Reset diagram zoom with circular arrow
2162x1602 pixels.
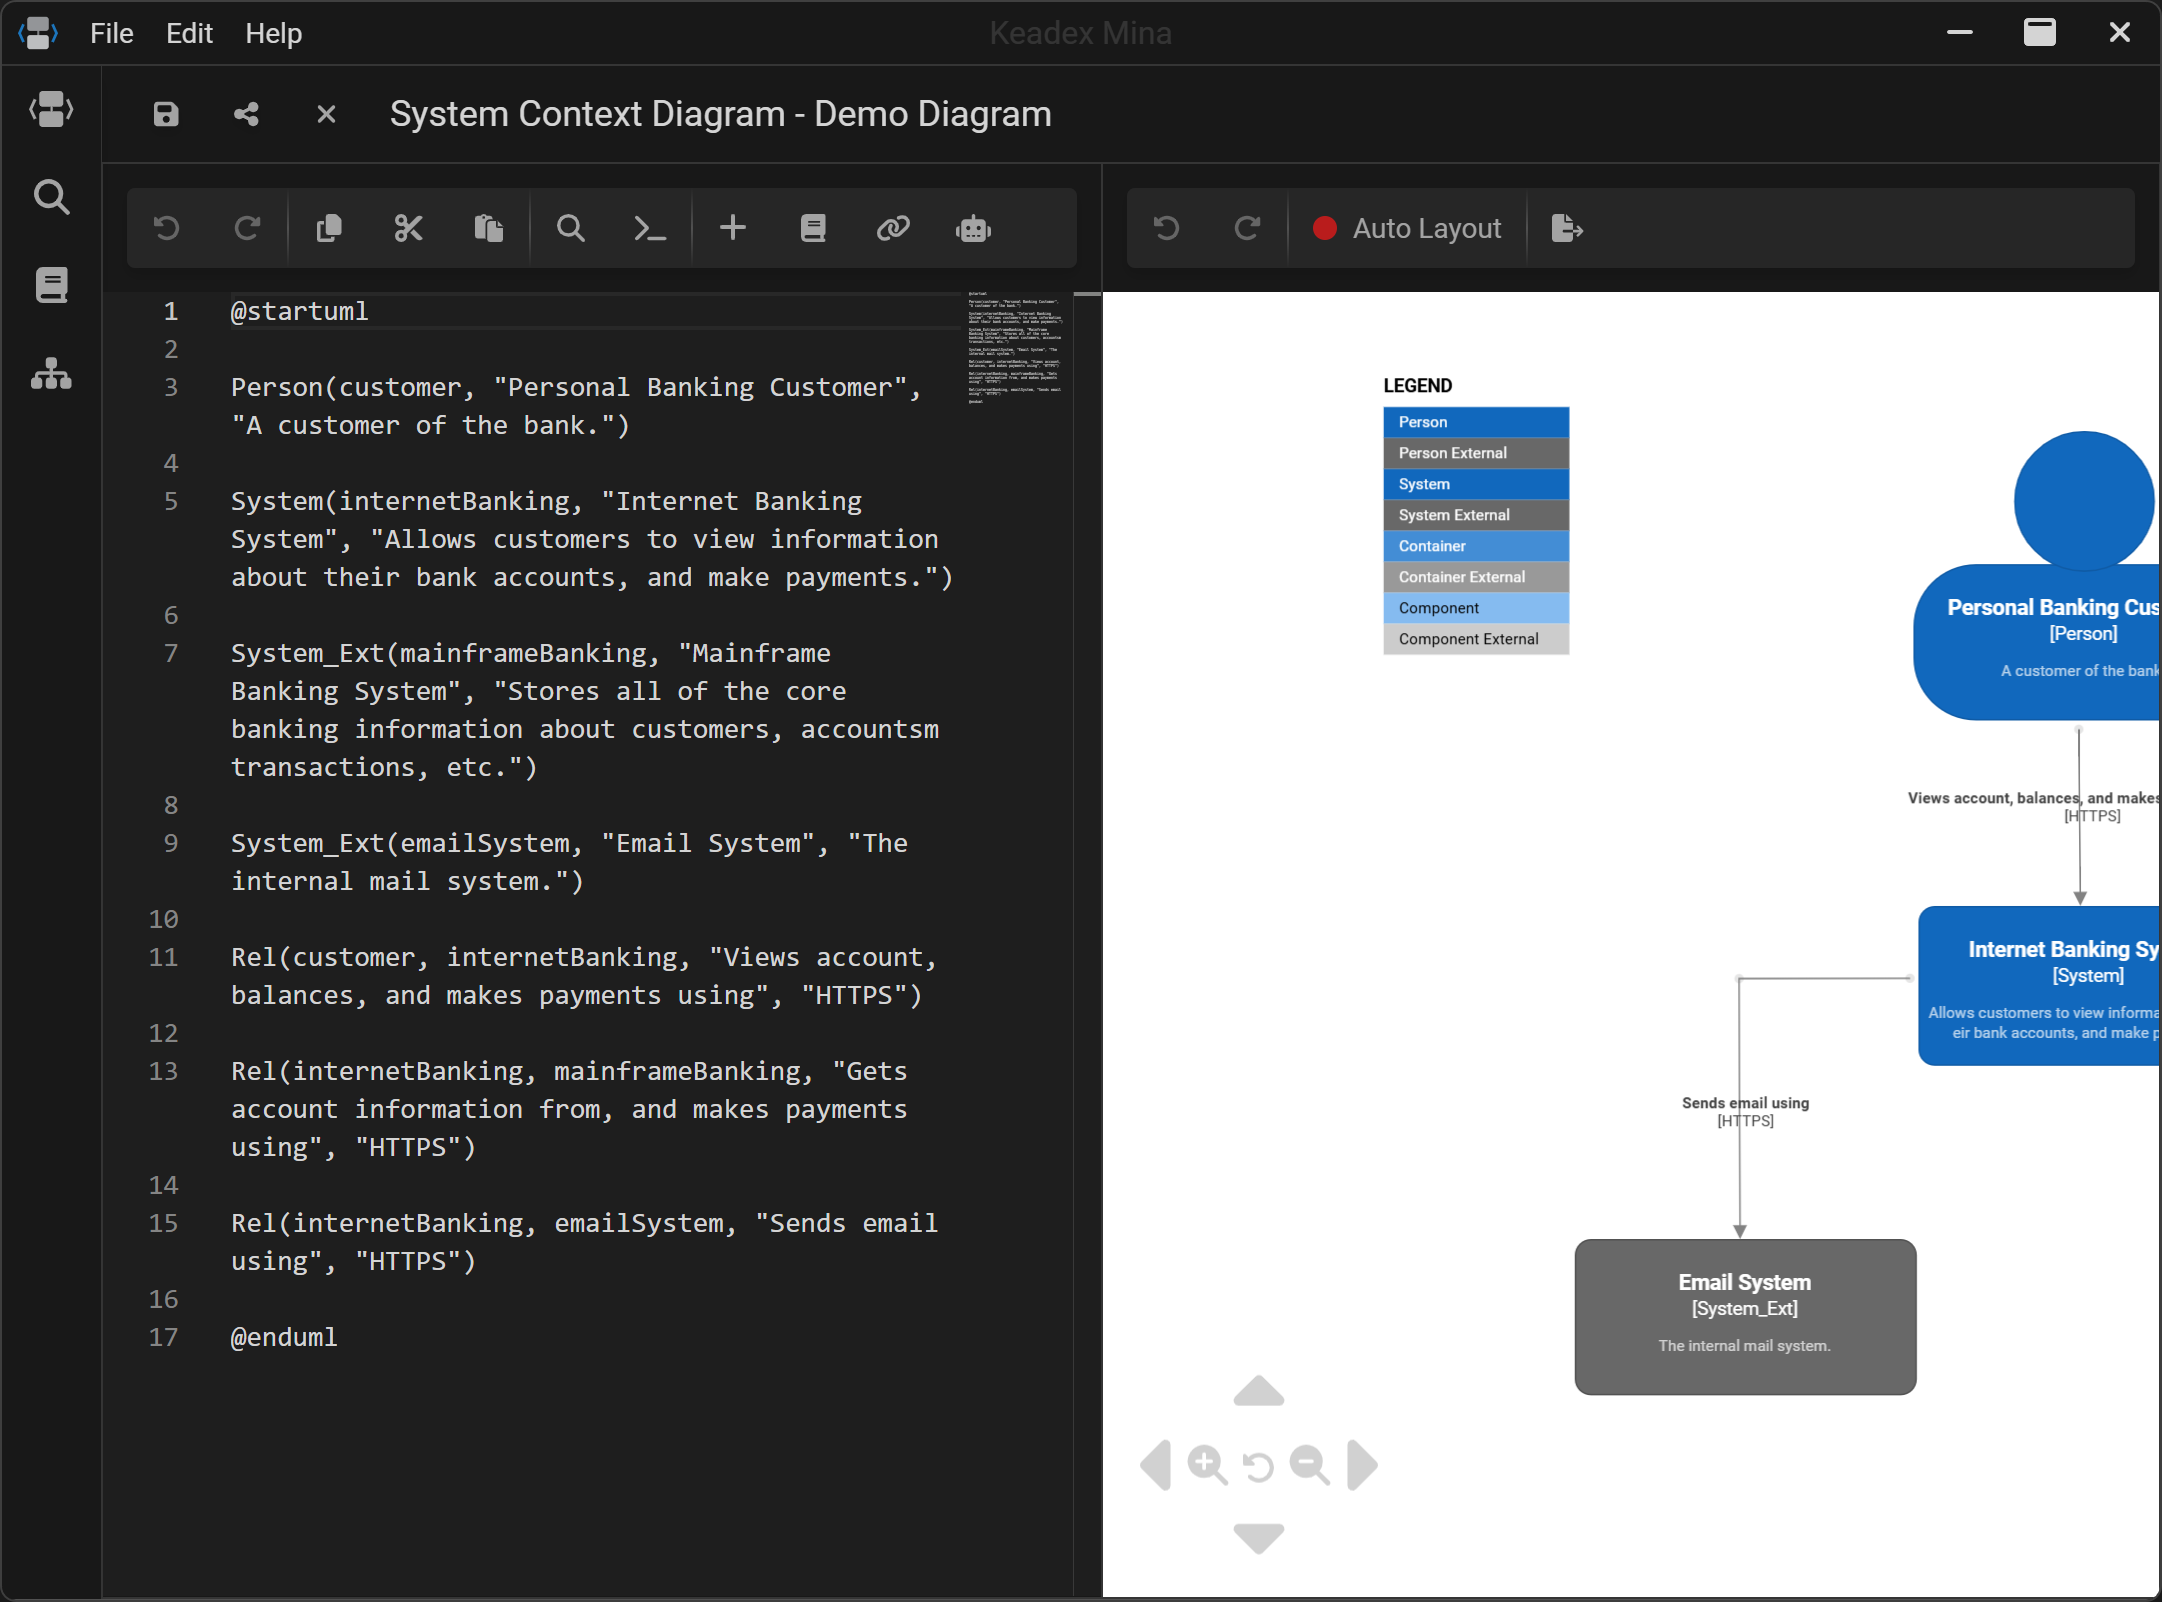pos(1258,1466)
